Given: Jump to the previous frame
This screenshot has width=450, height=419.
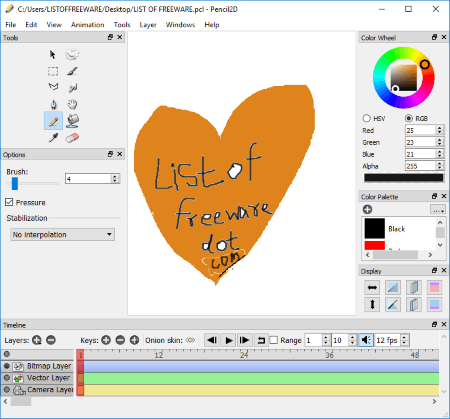Looking at the screenshot, I should pyautogui.click(x=212, y=340).
